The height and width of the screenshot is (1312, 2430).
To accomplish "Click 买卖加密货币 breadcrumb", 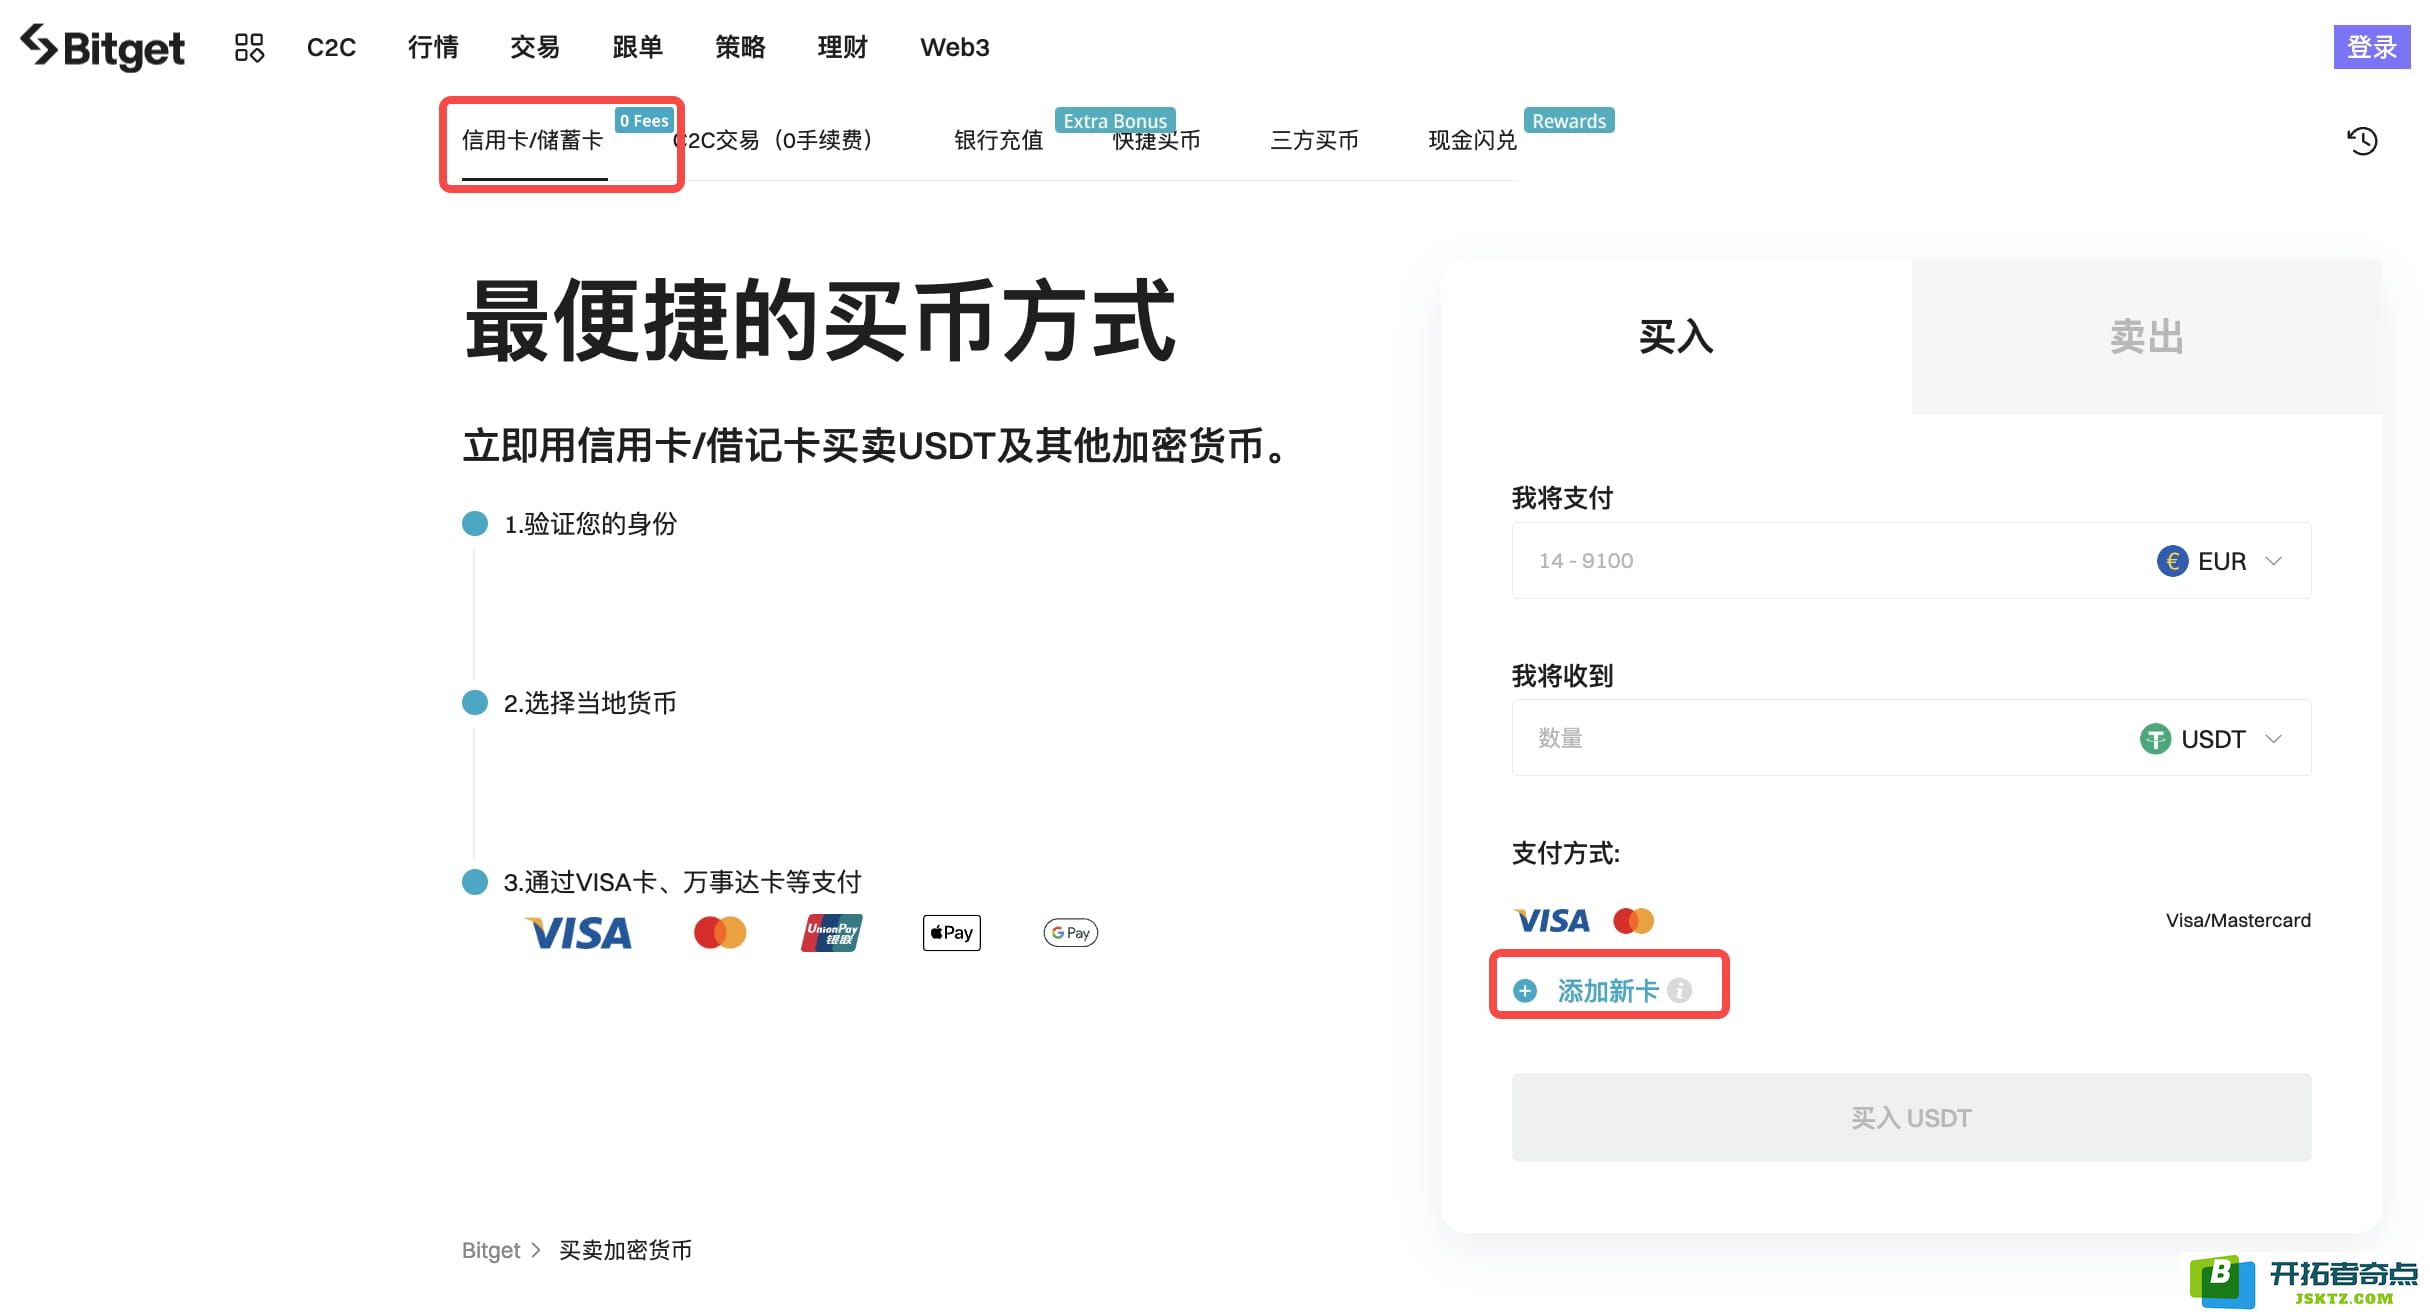I will pyautogui.click(x=625, y=1250).
